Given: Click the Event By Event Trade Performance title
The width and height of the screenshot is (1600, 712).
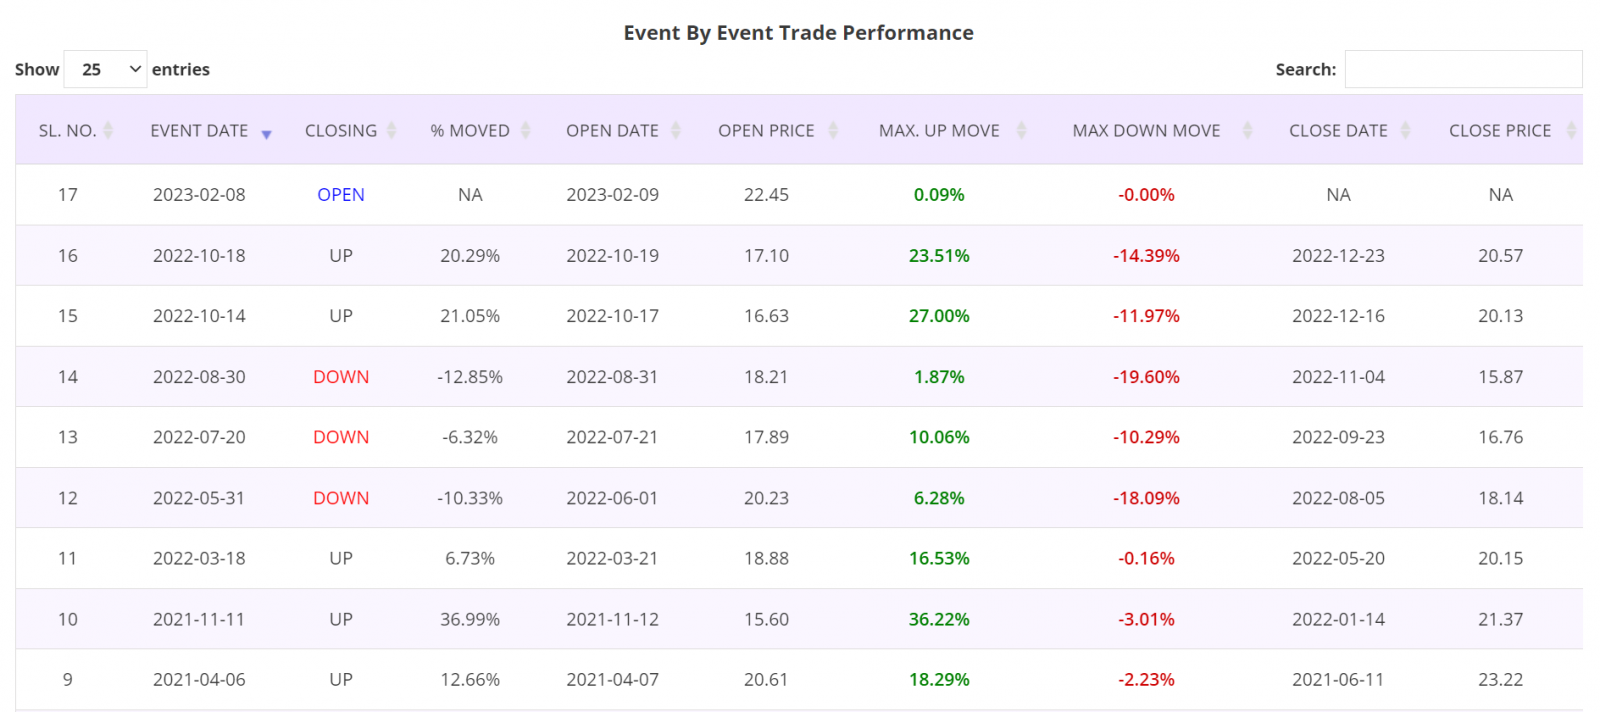Looking at the screenshot, I should click(798, 32).
